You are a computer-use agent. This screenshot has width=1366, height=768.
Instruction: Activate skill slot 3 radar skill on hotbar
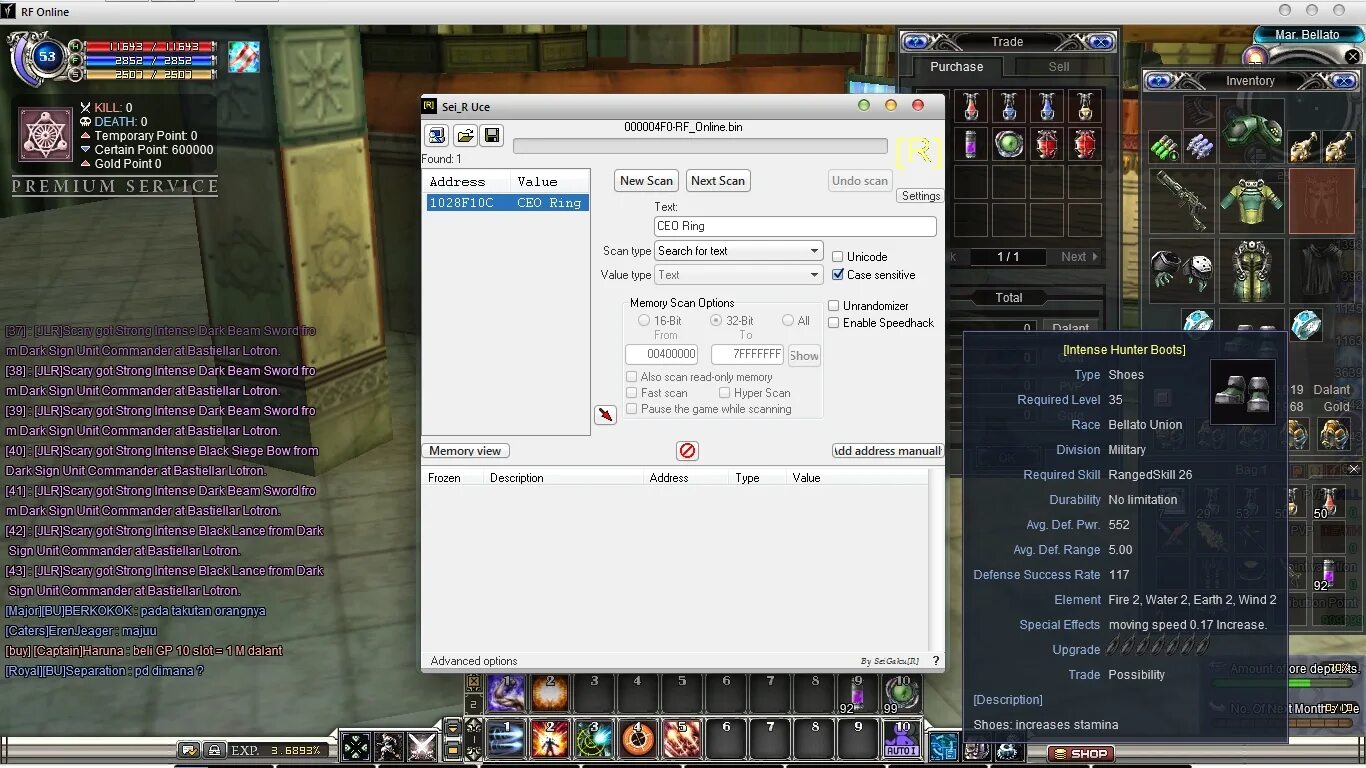[x=594, y=739]
